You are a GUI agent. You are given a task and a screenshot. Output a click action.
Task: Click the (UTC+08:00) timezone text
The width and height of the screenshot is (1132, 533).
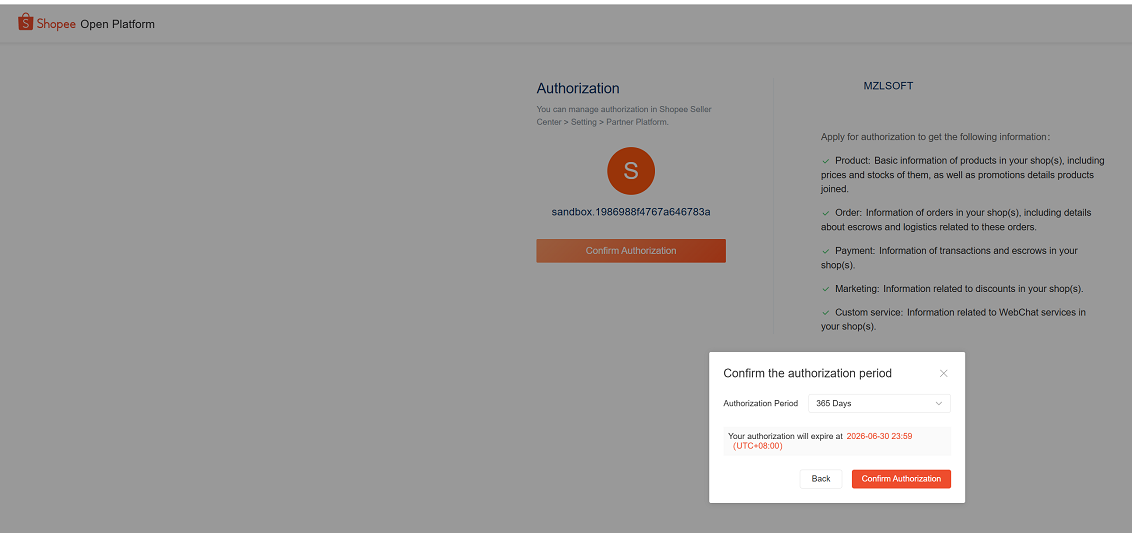757,446
